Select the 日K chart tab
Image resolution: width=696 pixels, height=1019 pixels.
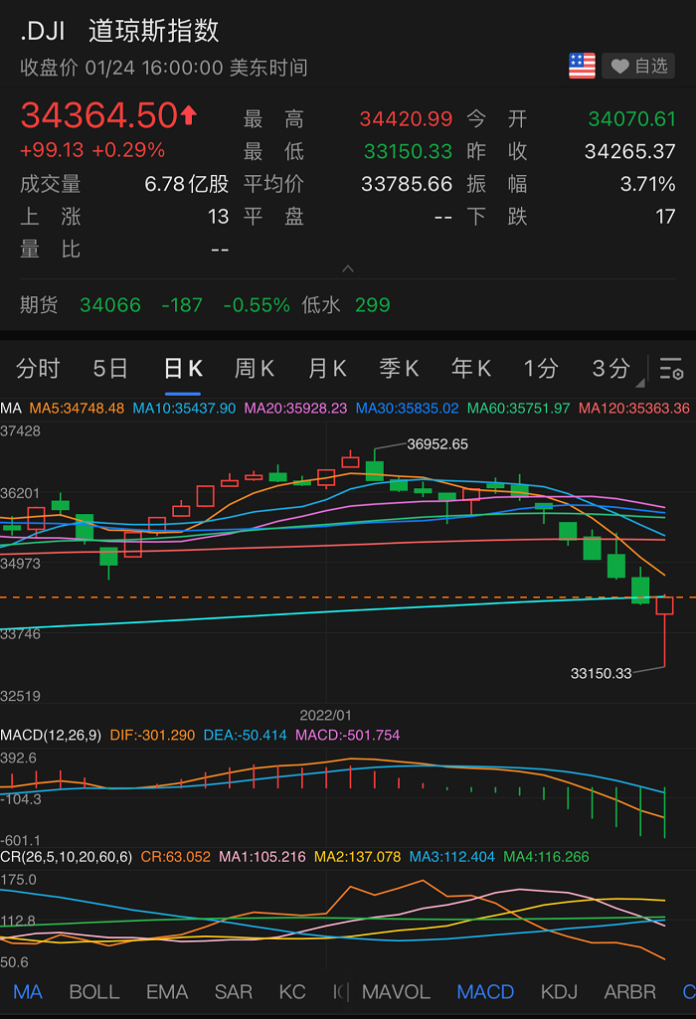(183, 368)
